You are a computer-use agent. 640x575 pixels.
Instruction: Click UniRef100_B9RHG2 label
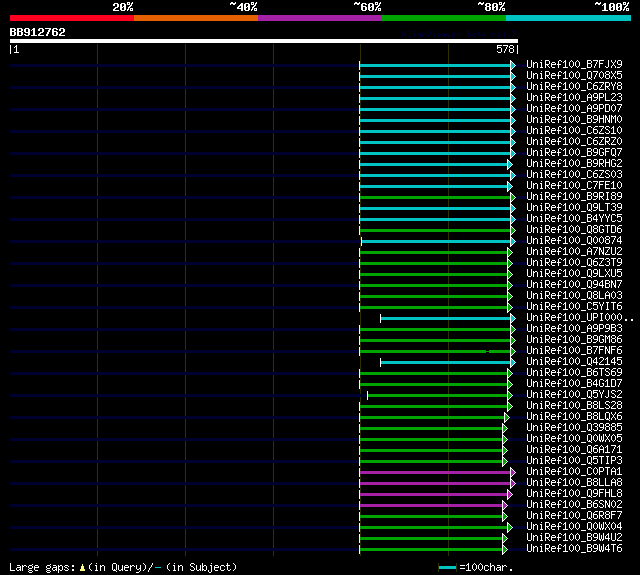pyautogui.click(x=574, y=164)
